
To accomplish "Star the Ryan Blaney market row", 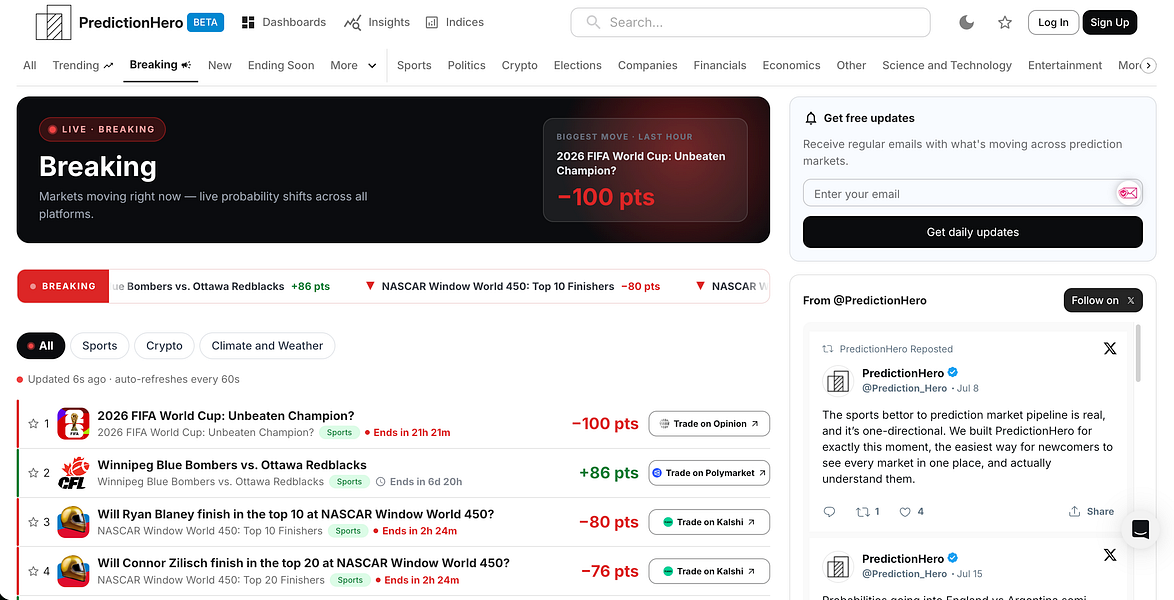I will tap(33, 521).
